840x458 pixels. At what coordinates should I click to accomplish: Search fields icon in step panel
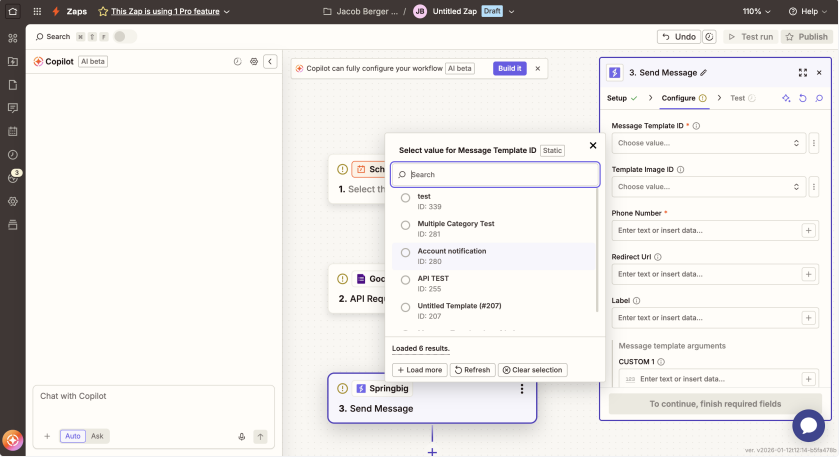pos(819,98)
